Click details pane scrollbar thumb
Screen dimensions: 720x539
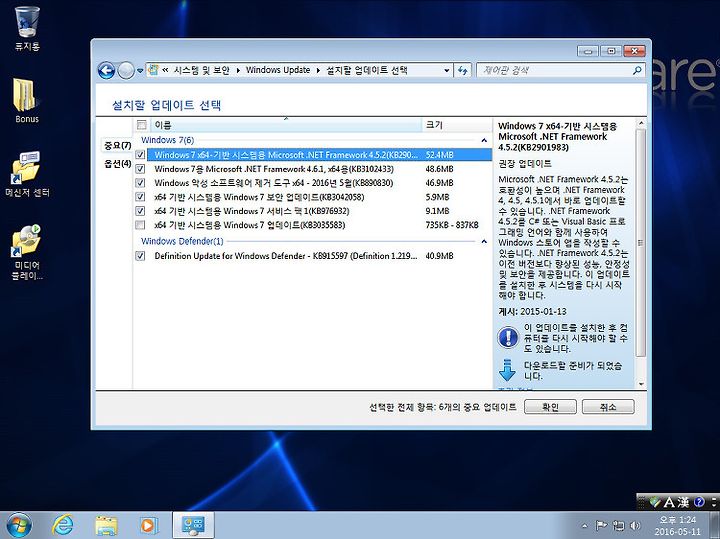(641, 242)
